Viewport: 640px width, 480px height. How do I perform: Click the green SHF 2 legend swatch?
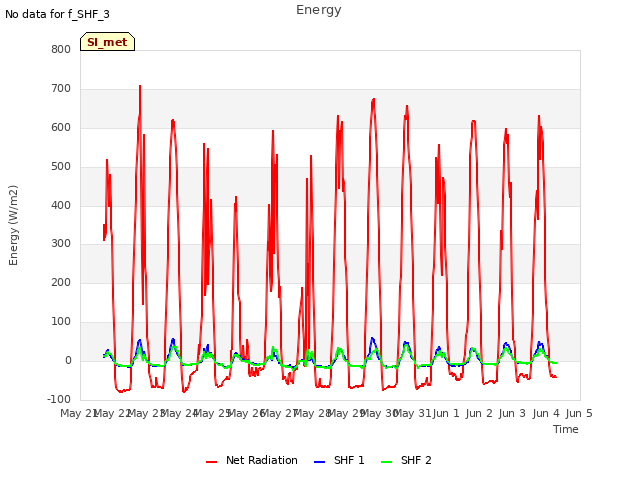point(387,462)
